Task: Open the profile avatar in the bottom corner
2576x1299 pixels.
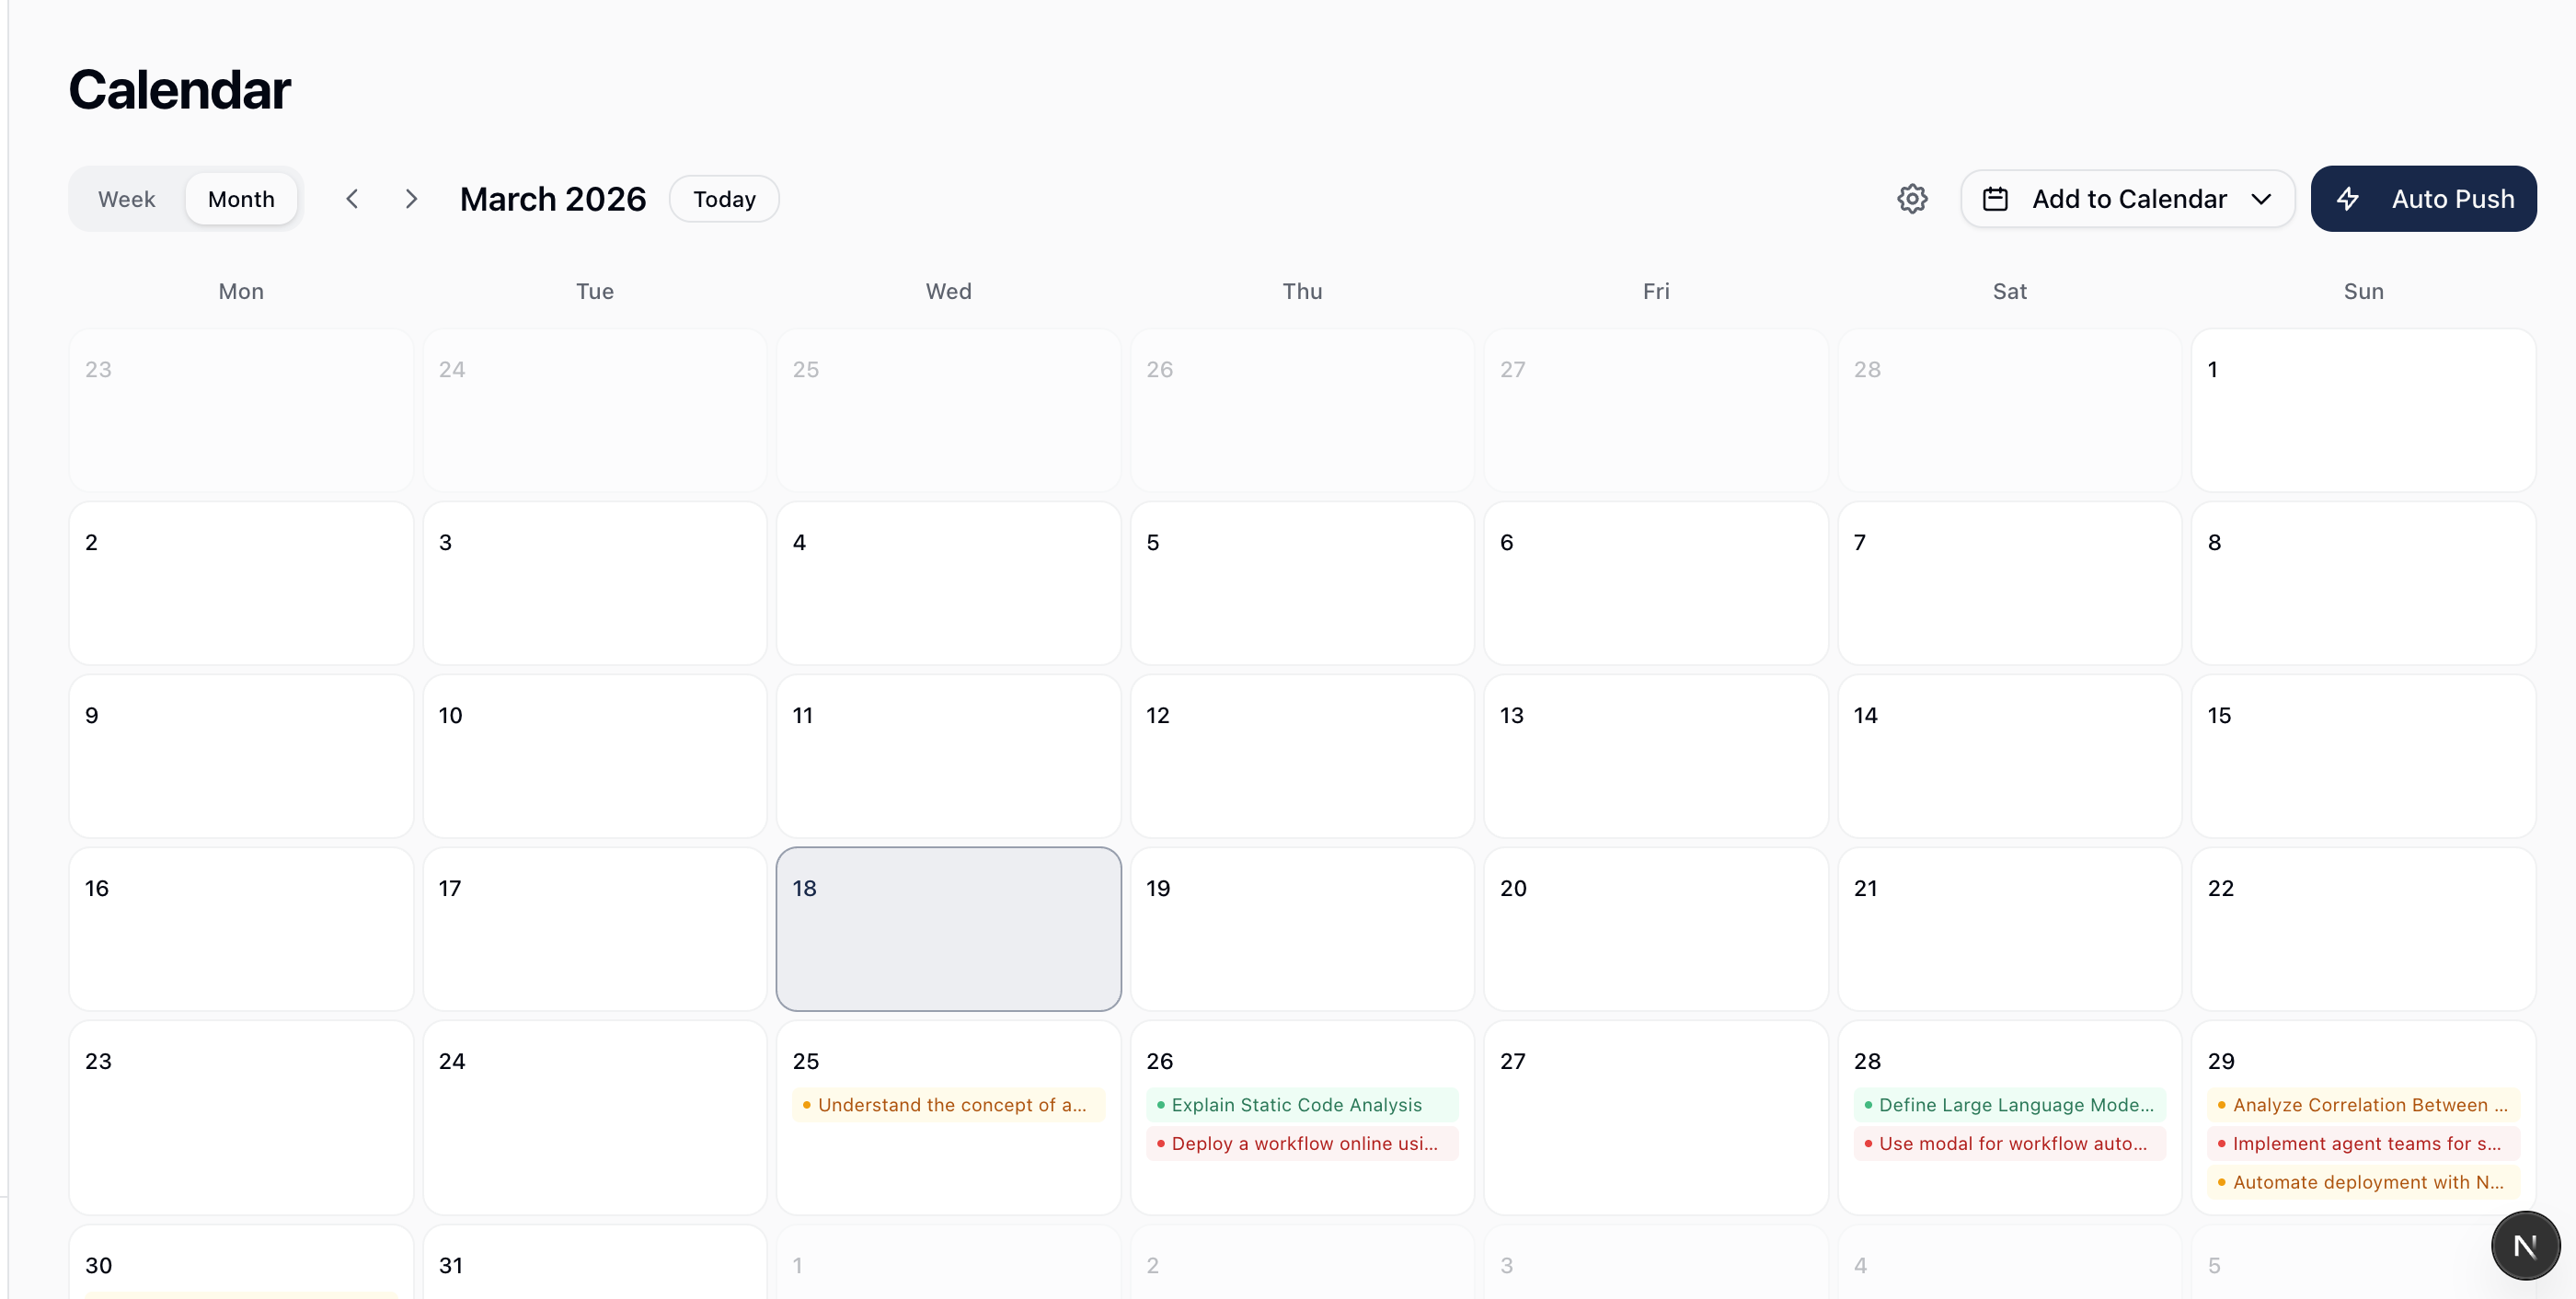Action: tap(2525, 1245)
